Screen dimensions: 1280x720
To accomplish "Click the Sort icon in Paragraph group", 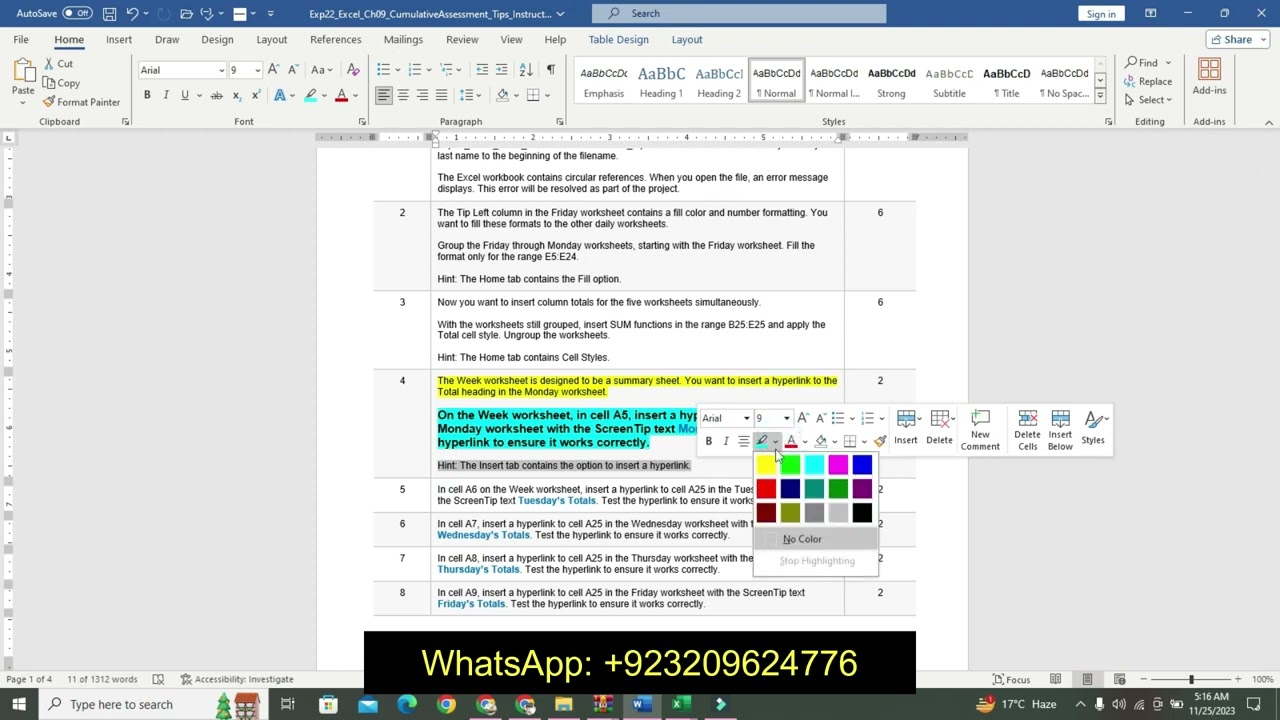I will pyautogui.click(x=526, y=70).
